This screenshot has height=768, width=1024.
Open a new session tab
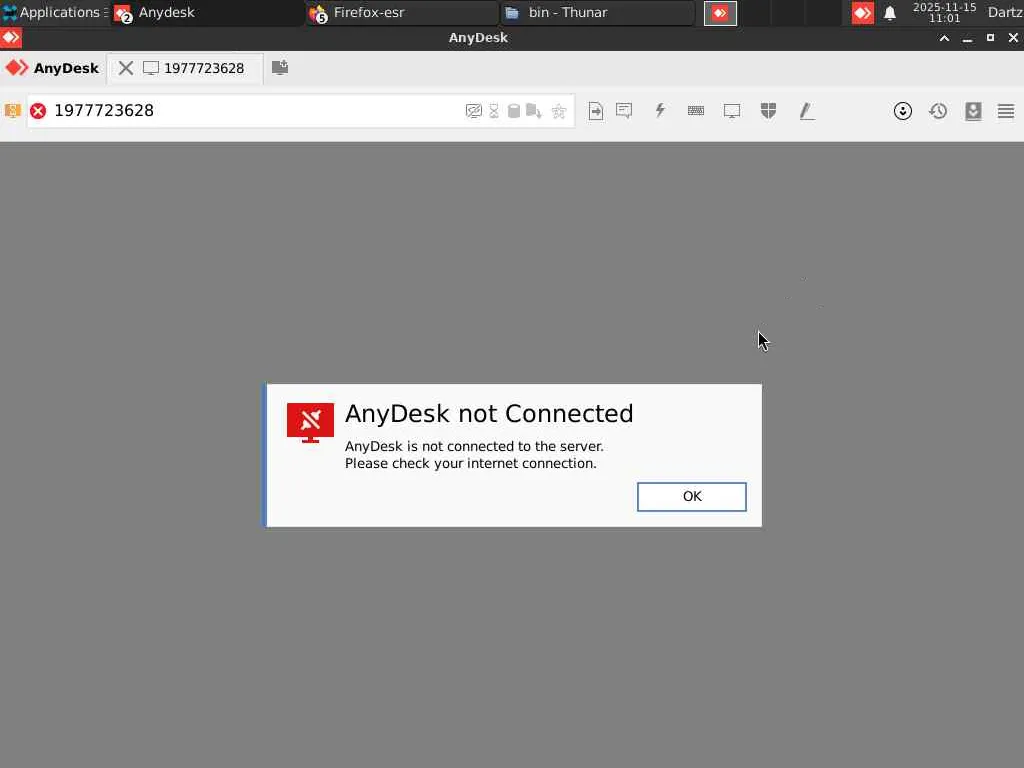click(x=280, y=67)
